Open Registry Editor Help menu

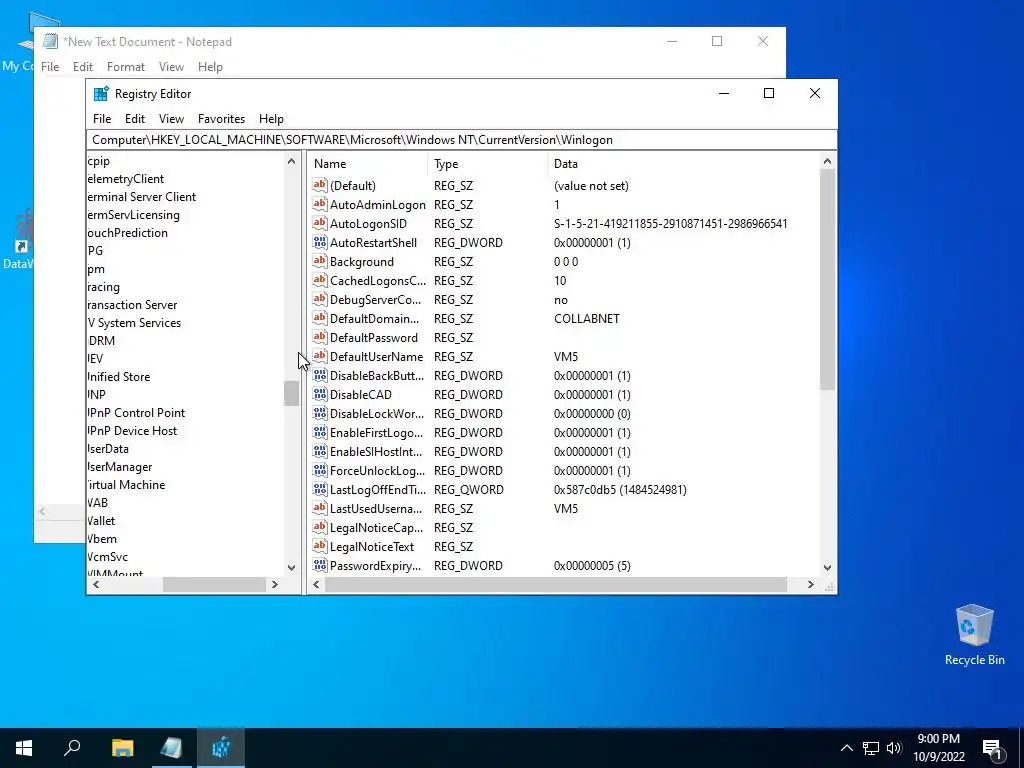coord(271,119)
